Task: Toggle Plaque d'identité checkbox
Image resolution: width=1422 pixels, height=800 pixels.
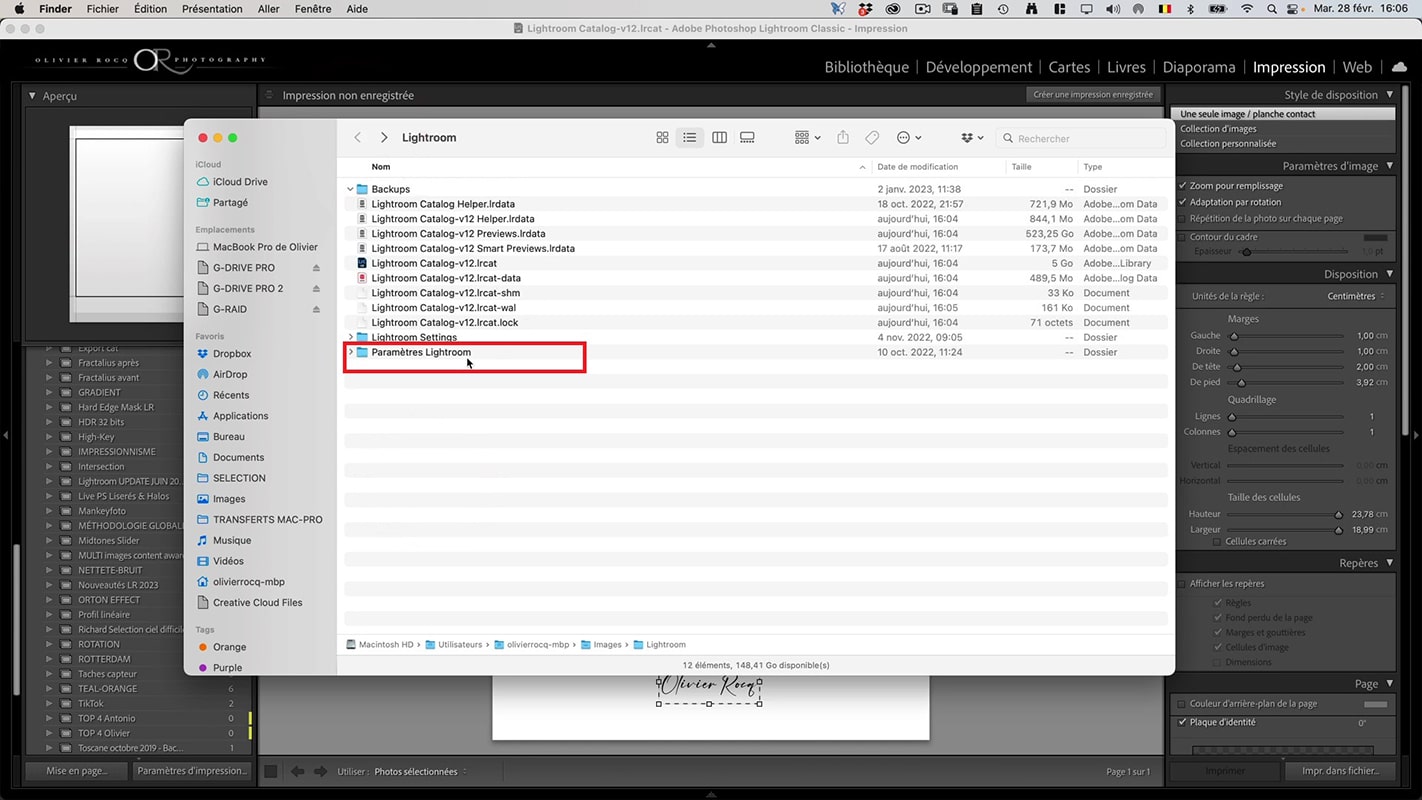Action: click(x=1183, y=722)
